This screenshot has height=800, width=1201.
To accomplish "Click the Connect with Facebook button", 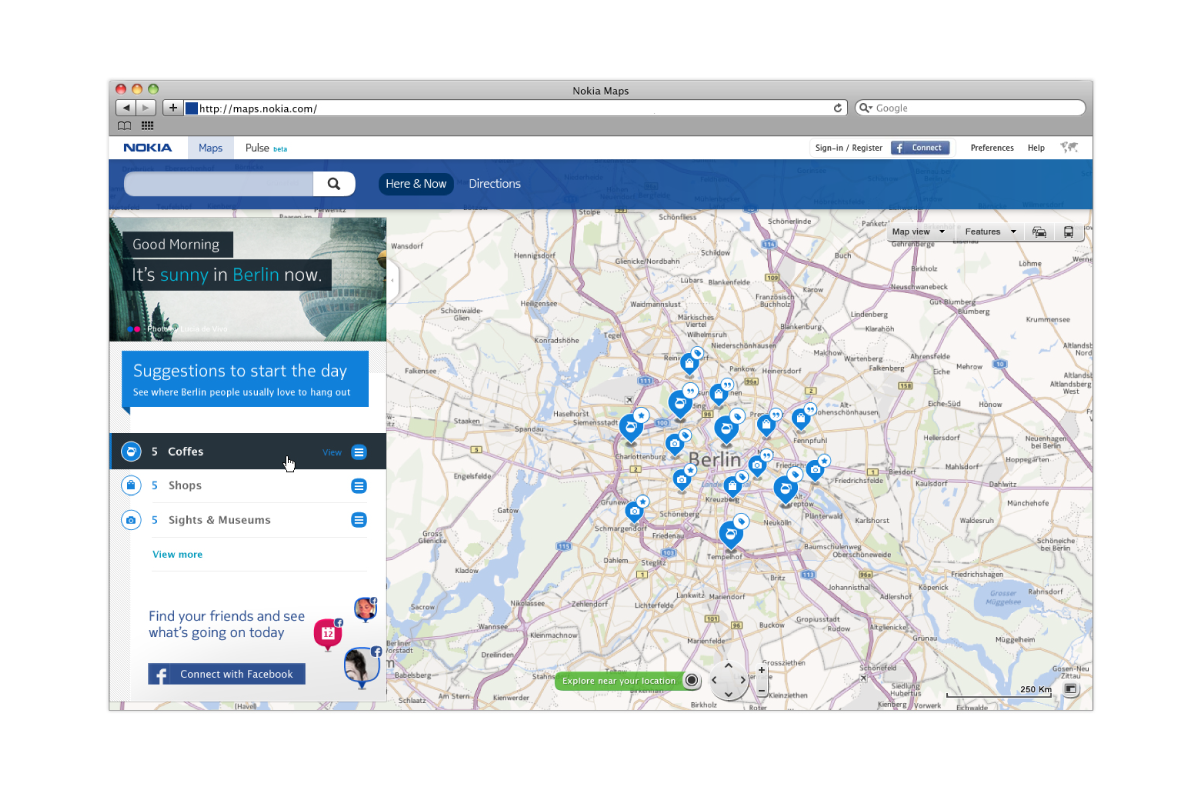I will point(227,674).
